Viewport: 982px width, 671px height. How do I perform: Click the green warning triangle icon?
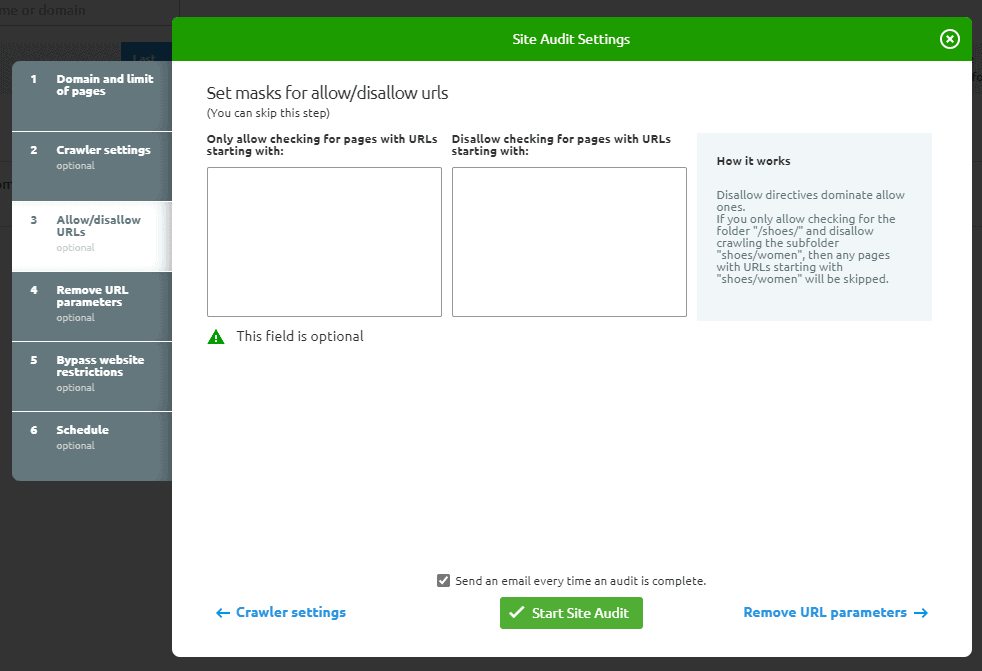click(x=216, y=337)
